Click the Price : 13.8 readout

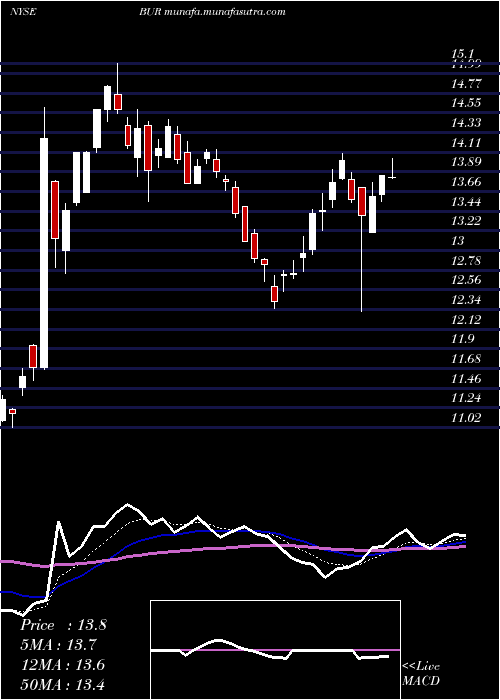tap(63, 625)
